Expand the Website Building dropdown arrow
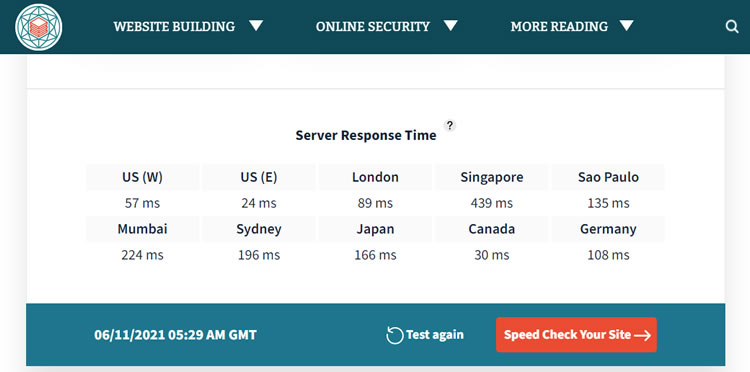Image resolution: width=750 pixels, height=372 pixels. [256, 25]
